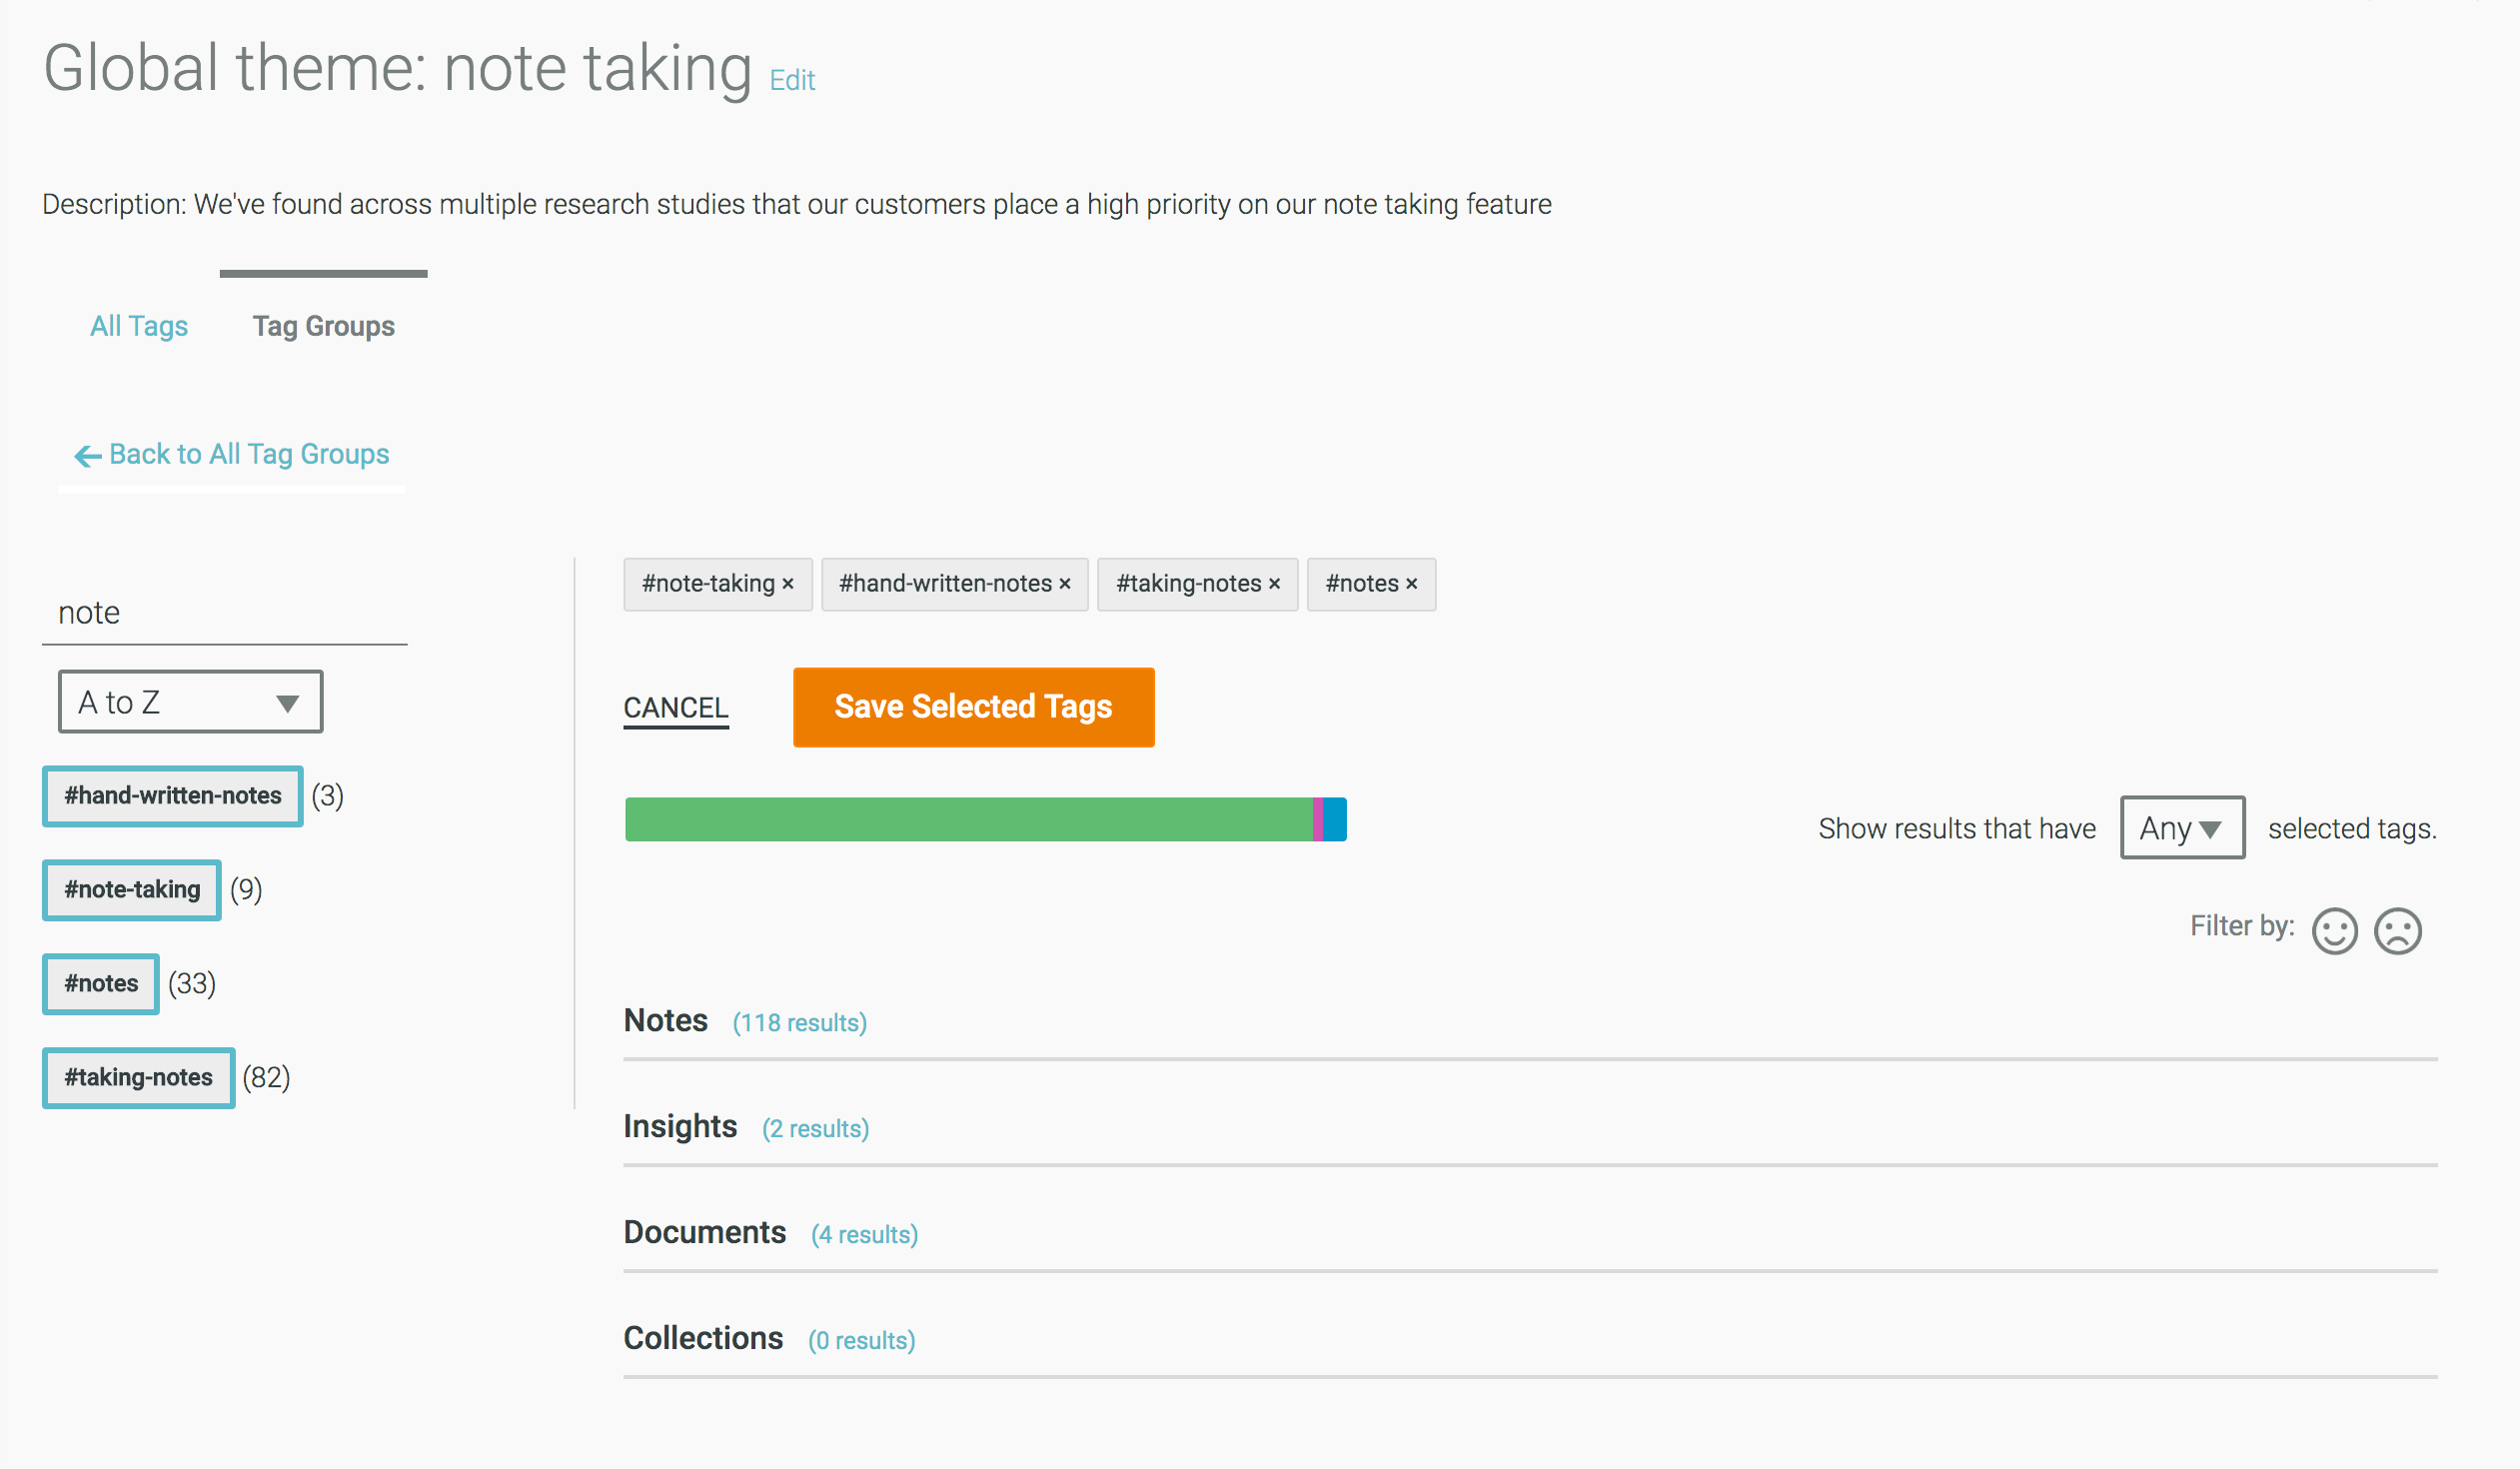Remove the #notes selected tag chip
2520x1469 pixels.
[x=1411, y=584]
